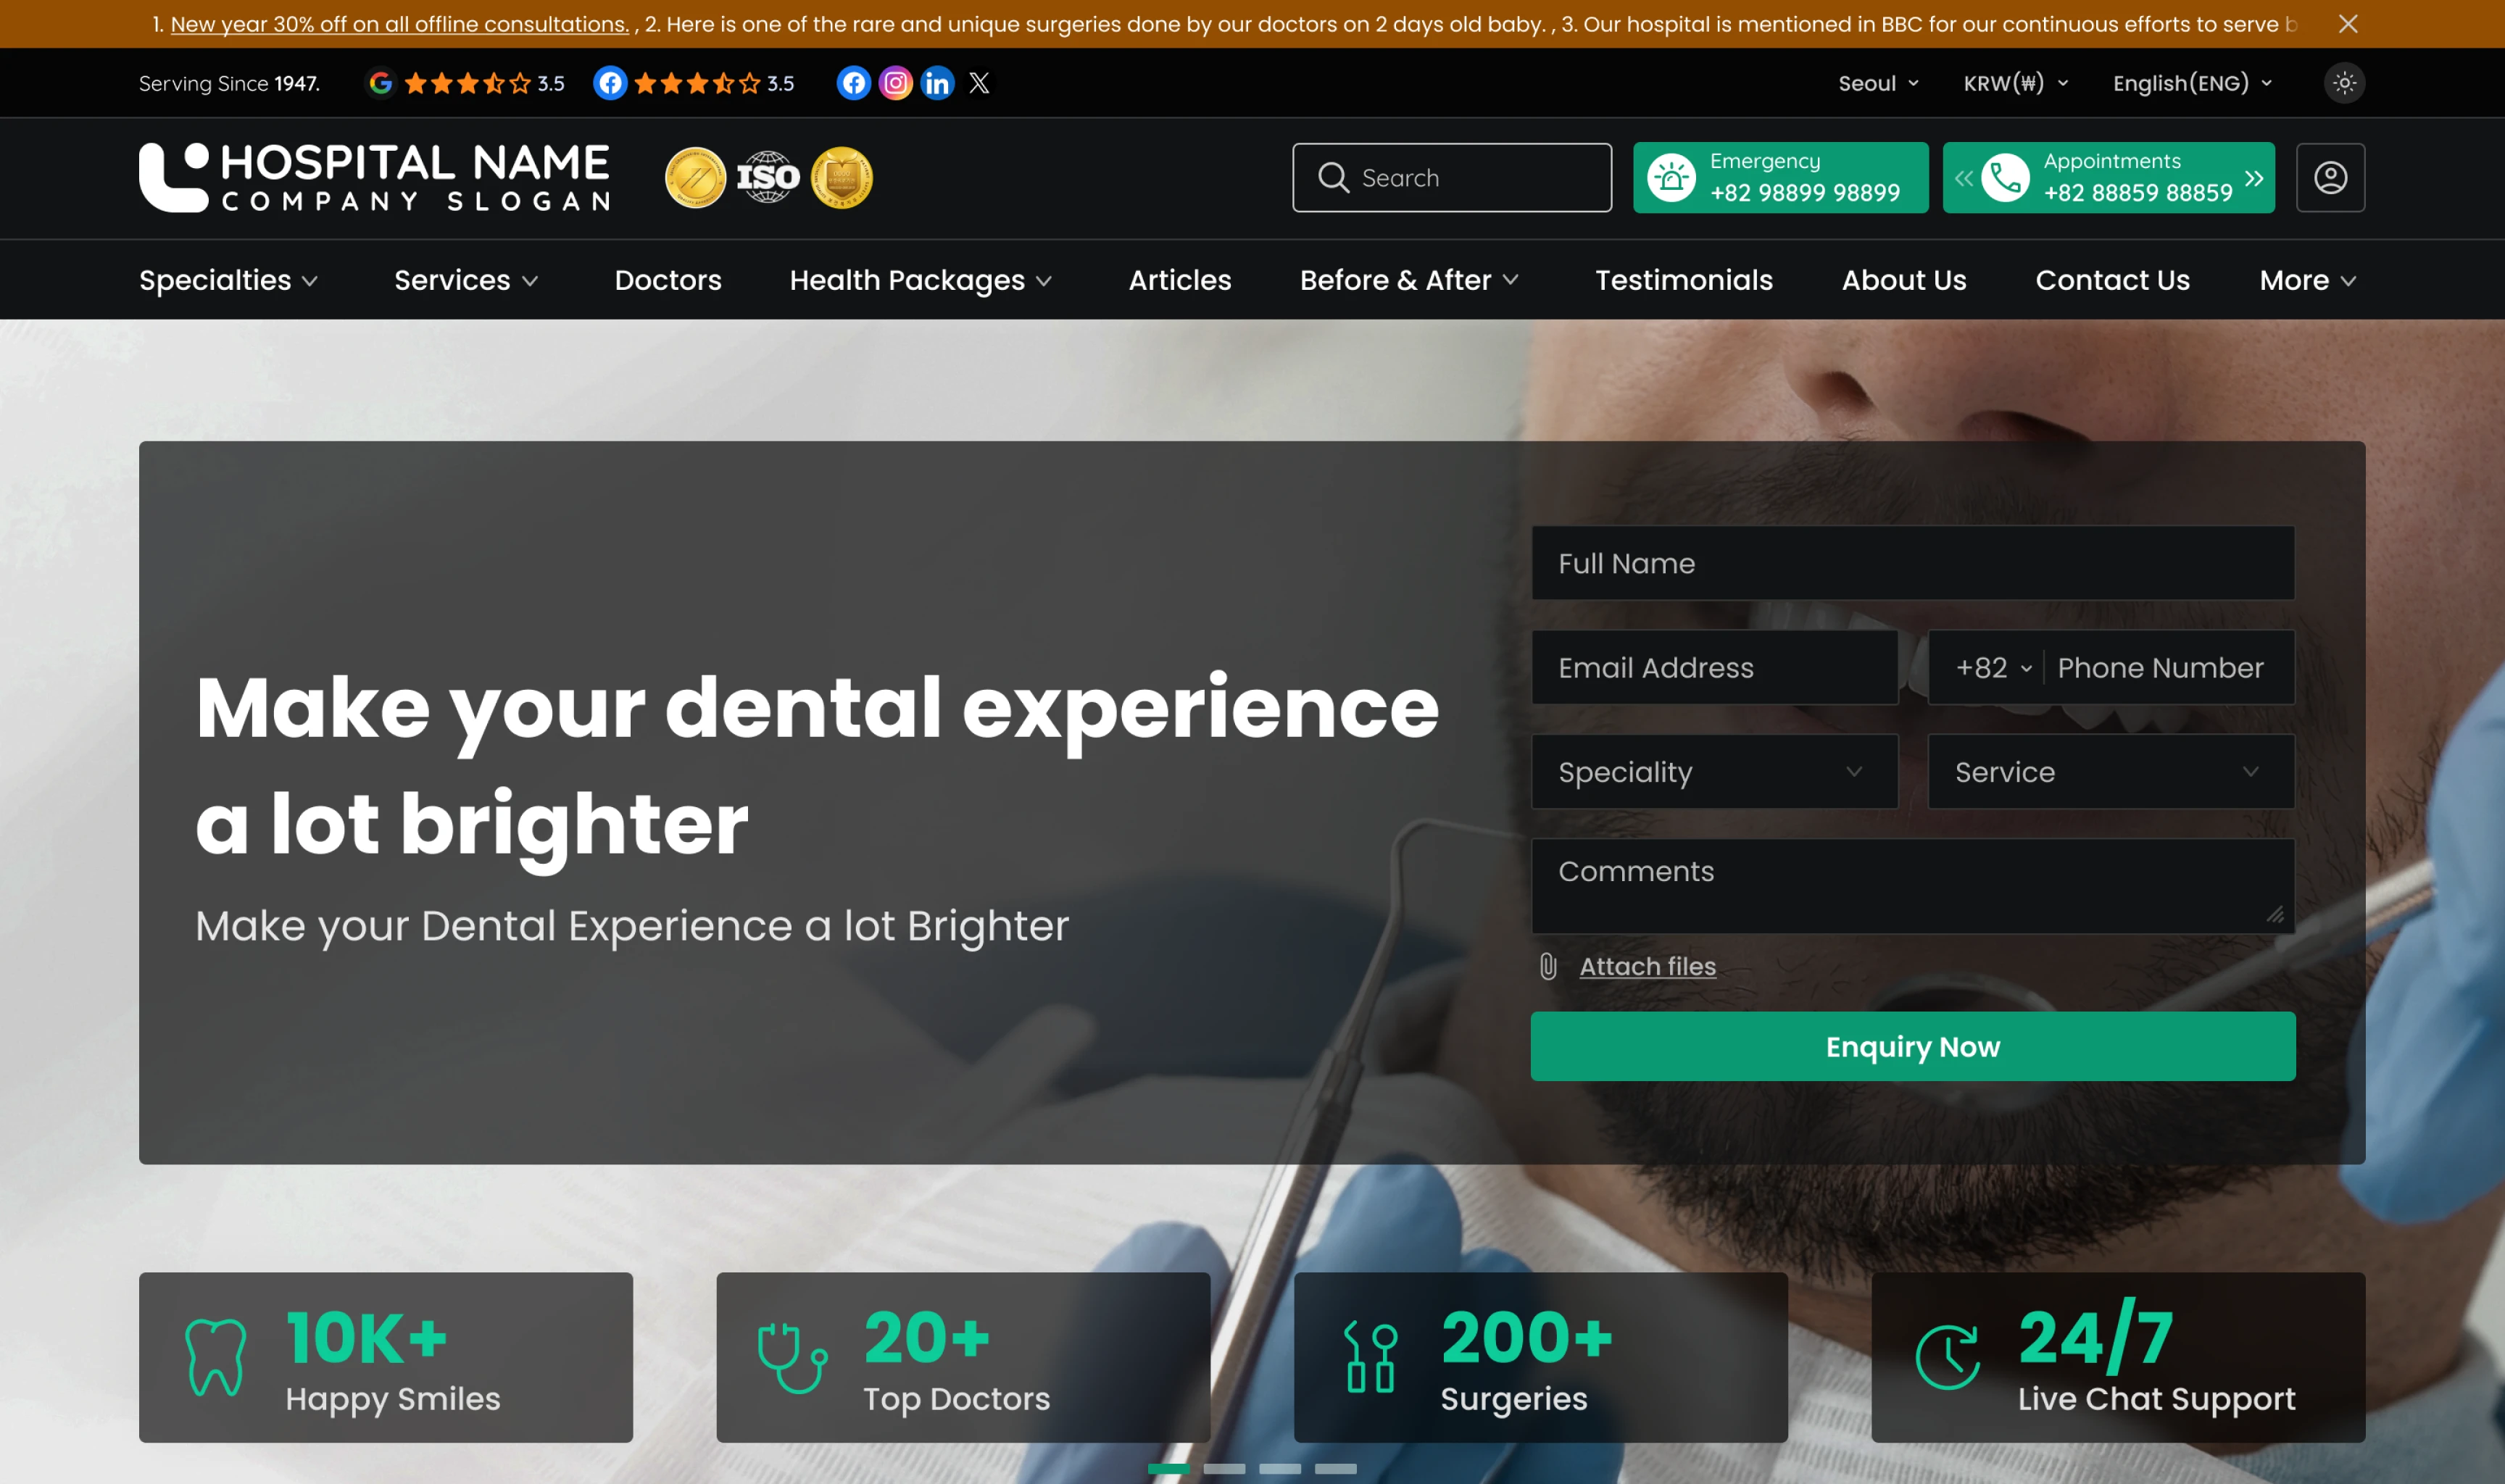Open the user account profile icon
The height and width of the screenshot is (1484, 2505).
pyautogui.click(x=2330, y=177)
